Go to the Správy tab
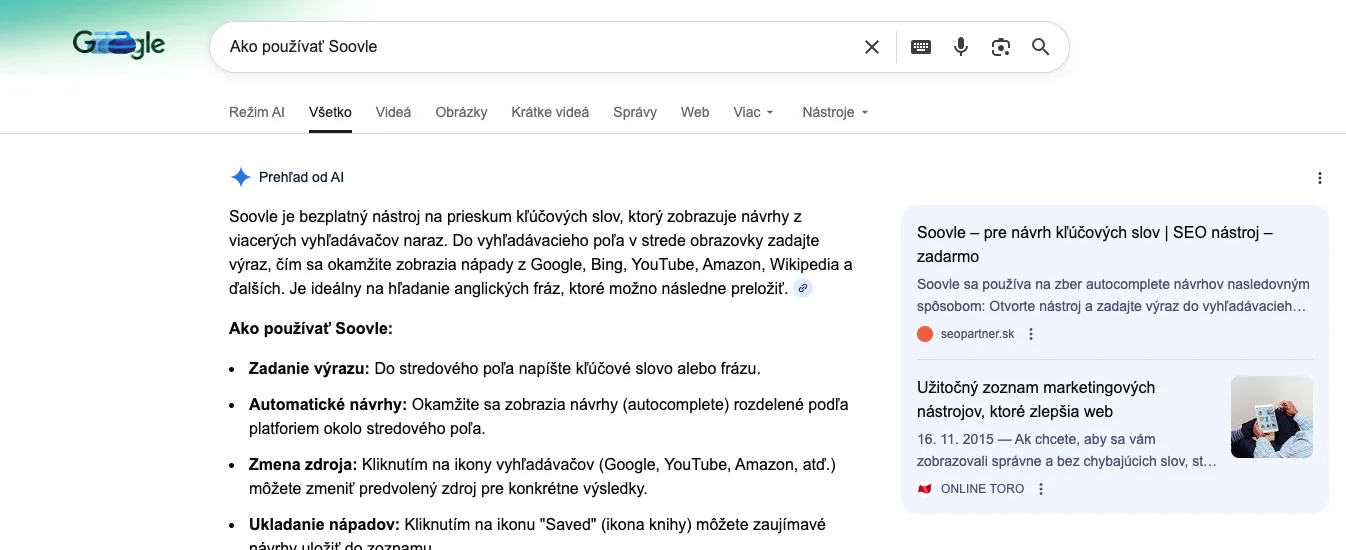This screenshot has height=550, width=1346. [635, 112]
